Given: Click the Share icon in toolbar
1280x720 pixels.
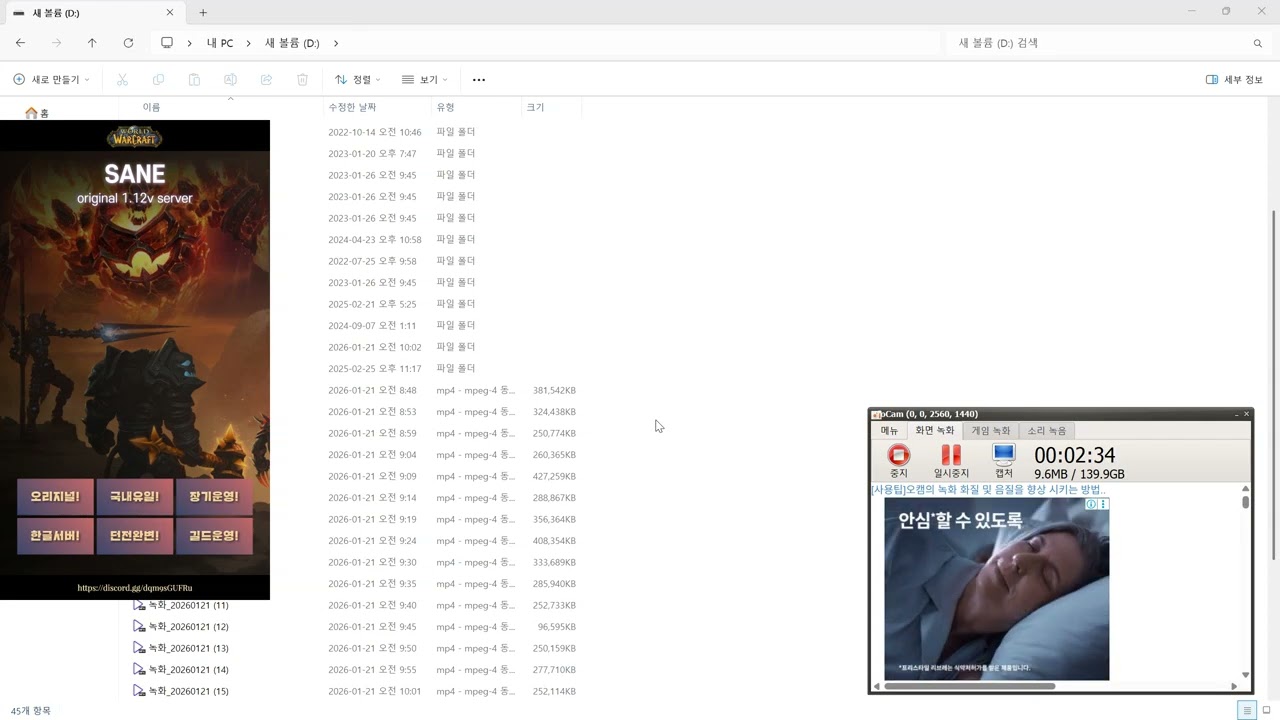Looking at the screenshot, I should point(266,79).
